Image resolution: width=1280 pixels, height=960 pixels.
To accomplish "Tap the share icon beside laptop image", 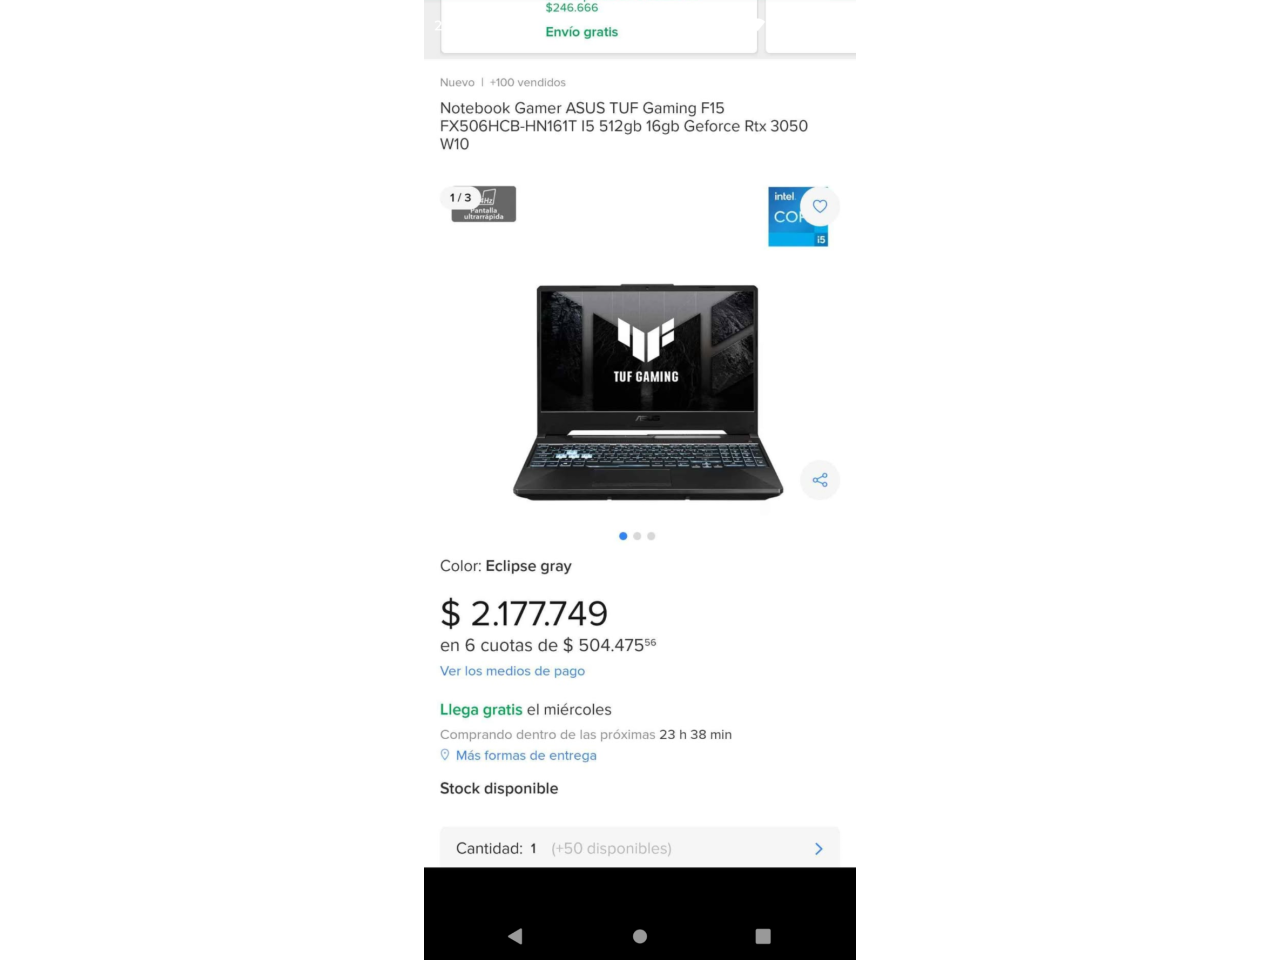I will [x=820, y=480].
